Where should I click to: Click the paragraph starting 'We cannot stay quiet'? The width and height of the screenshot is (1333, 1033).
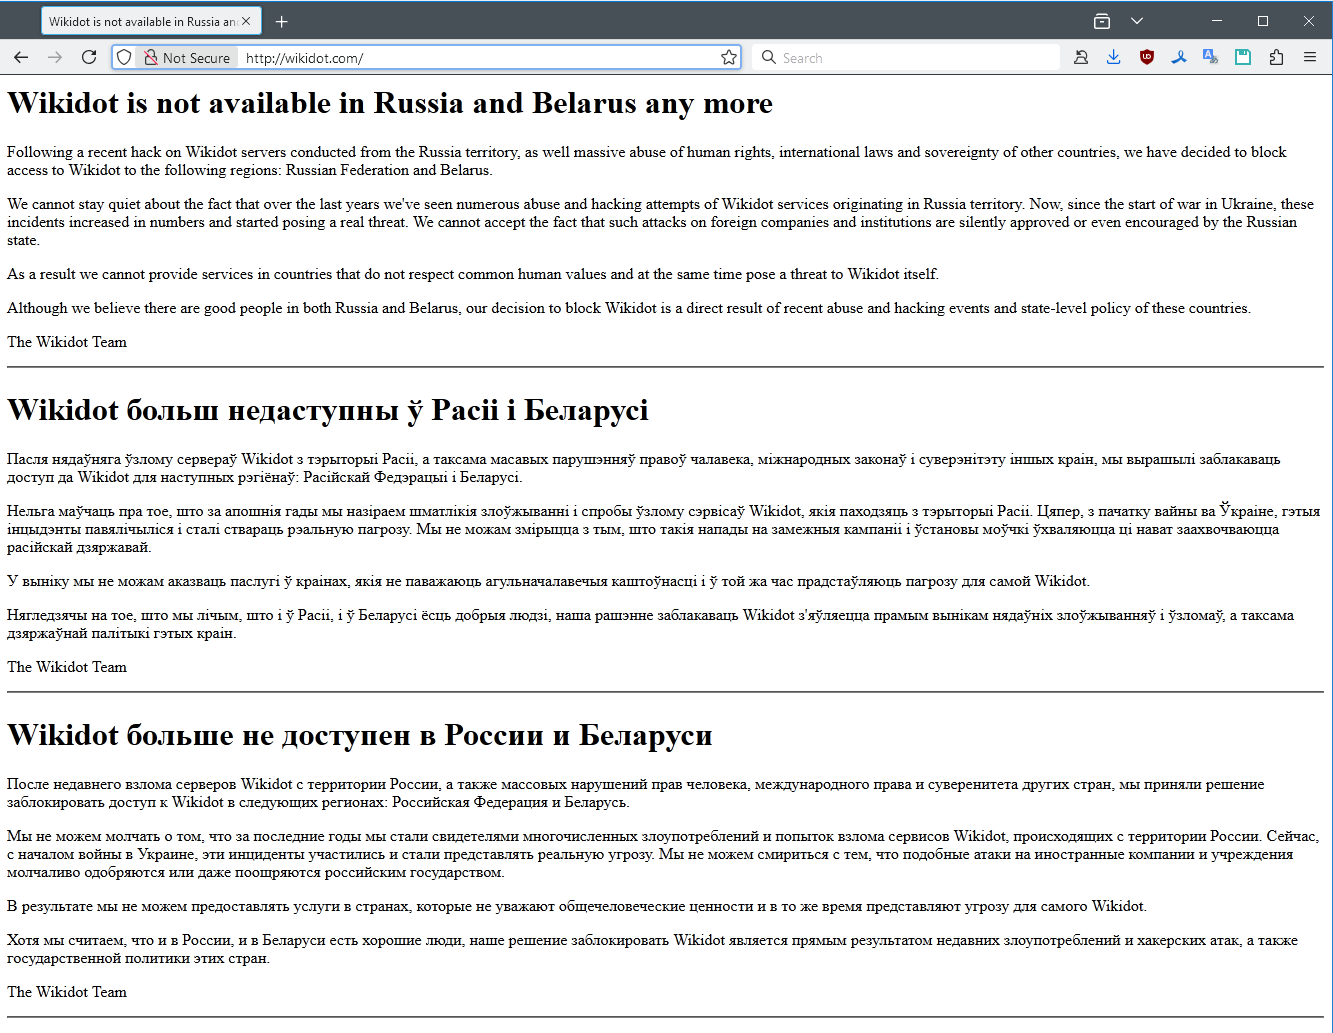[x=660, y=222]
